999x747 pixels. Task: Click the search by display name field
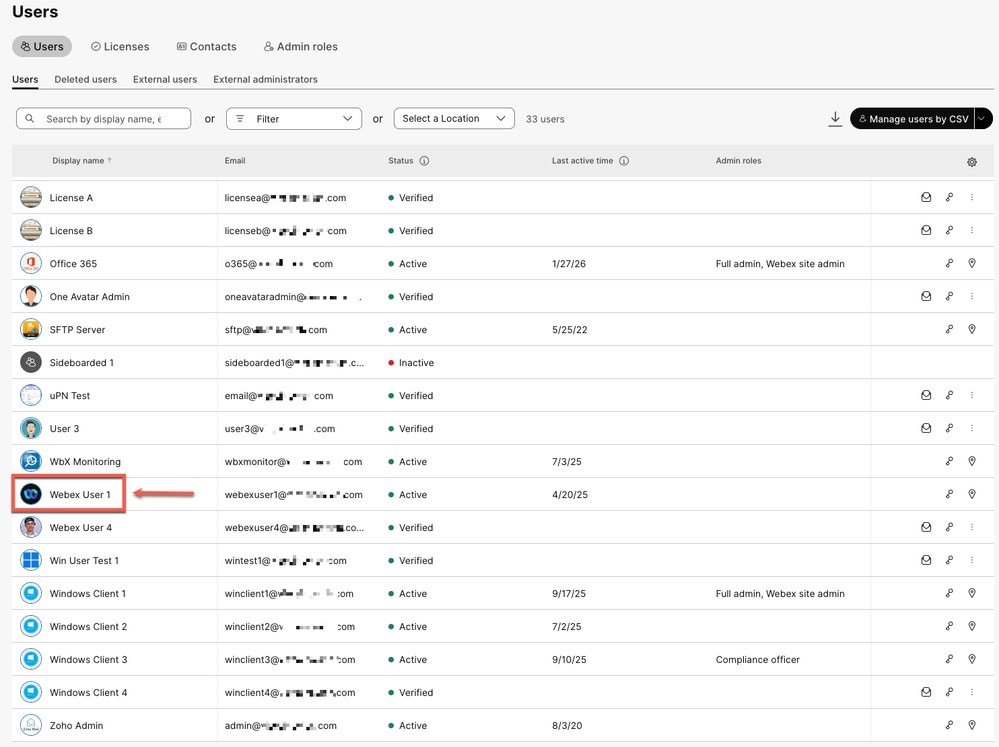[x=103, y=118]
